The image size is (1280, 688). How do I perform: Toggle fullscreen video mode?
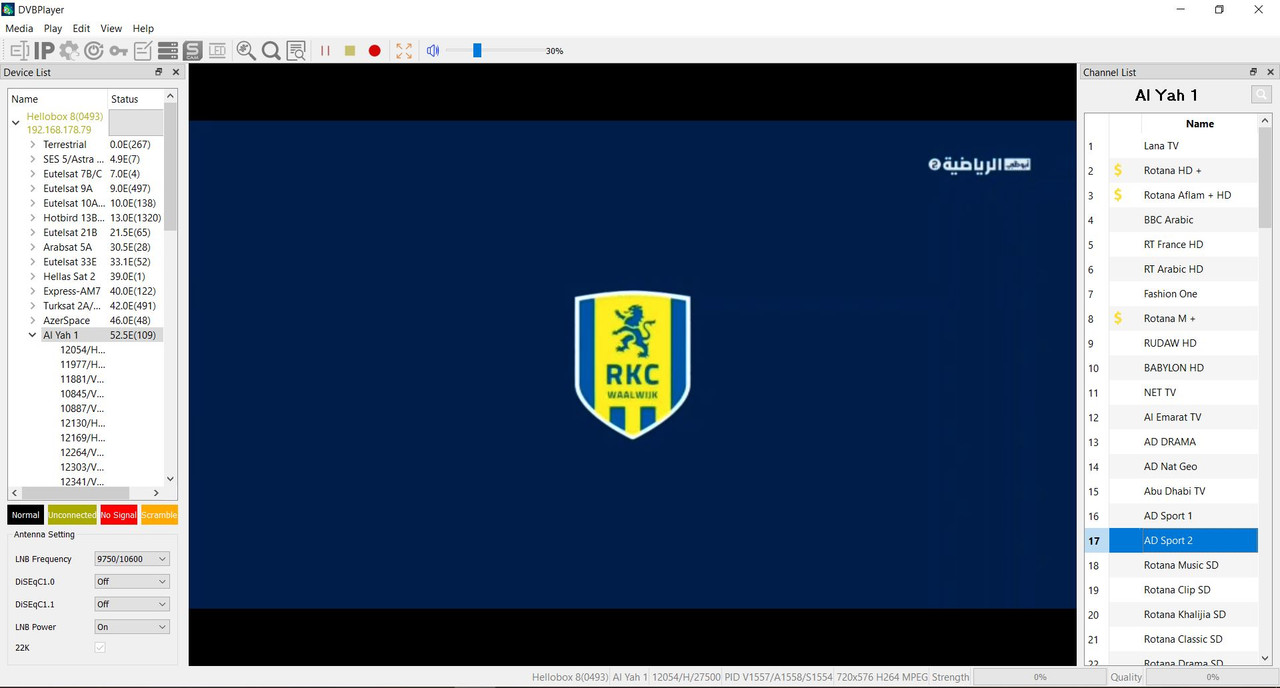[x=404, y=50]
